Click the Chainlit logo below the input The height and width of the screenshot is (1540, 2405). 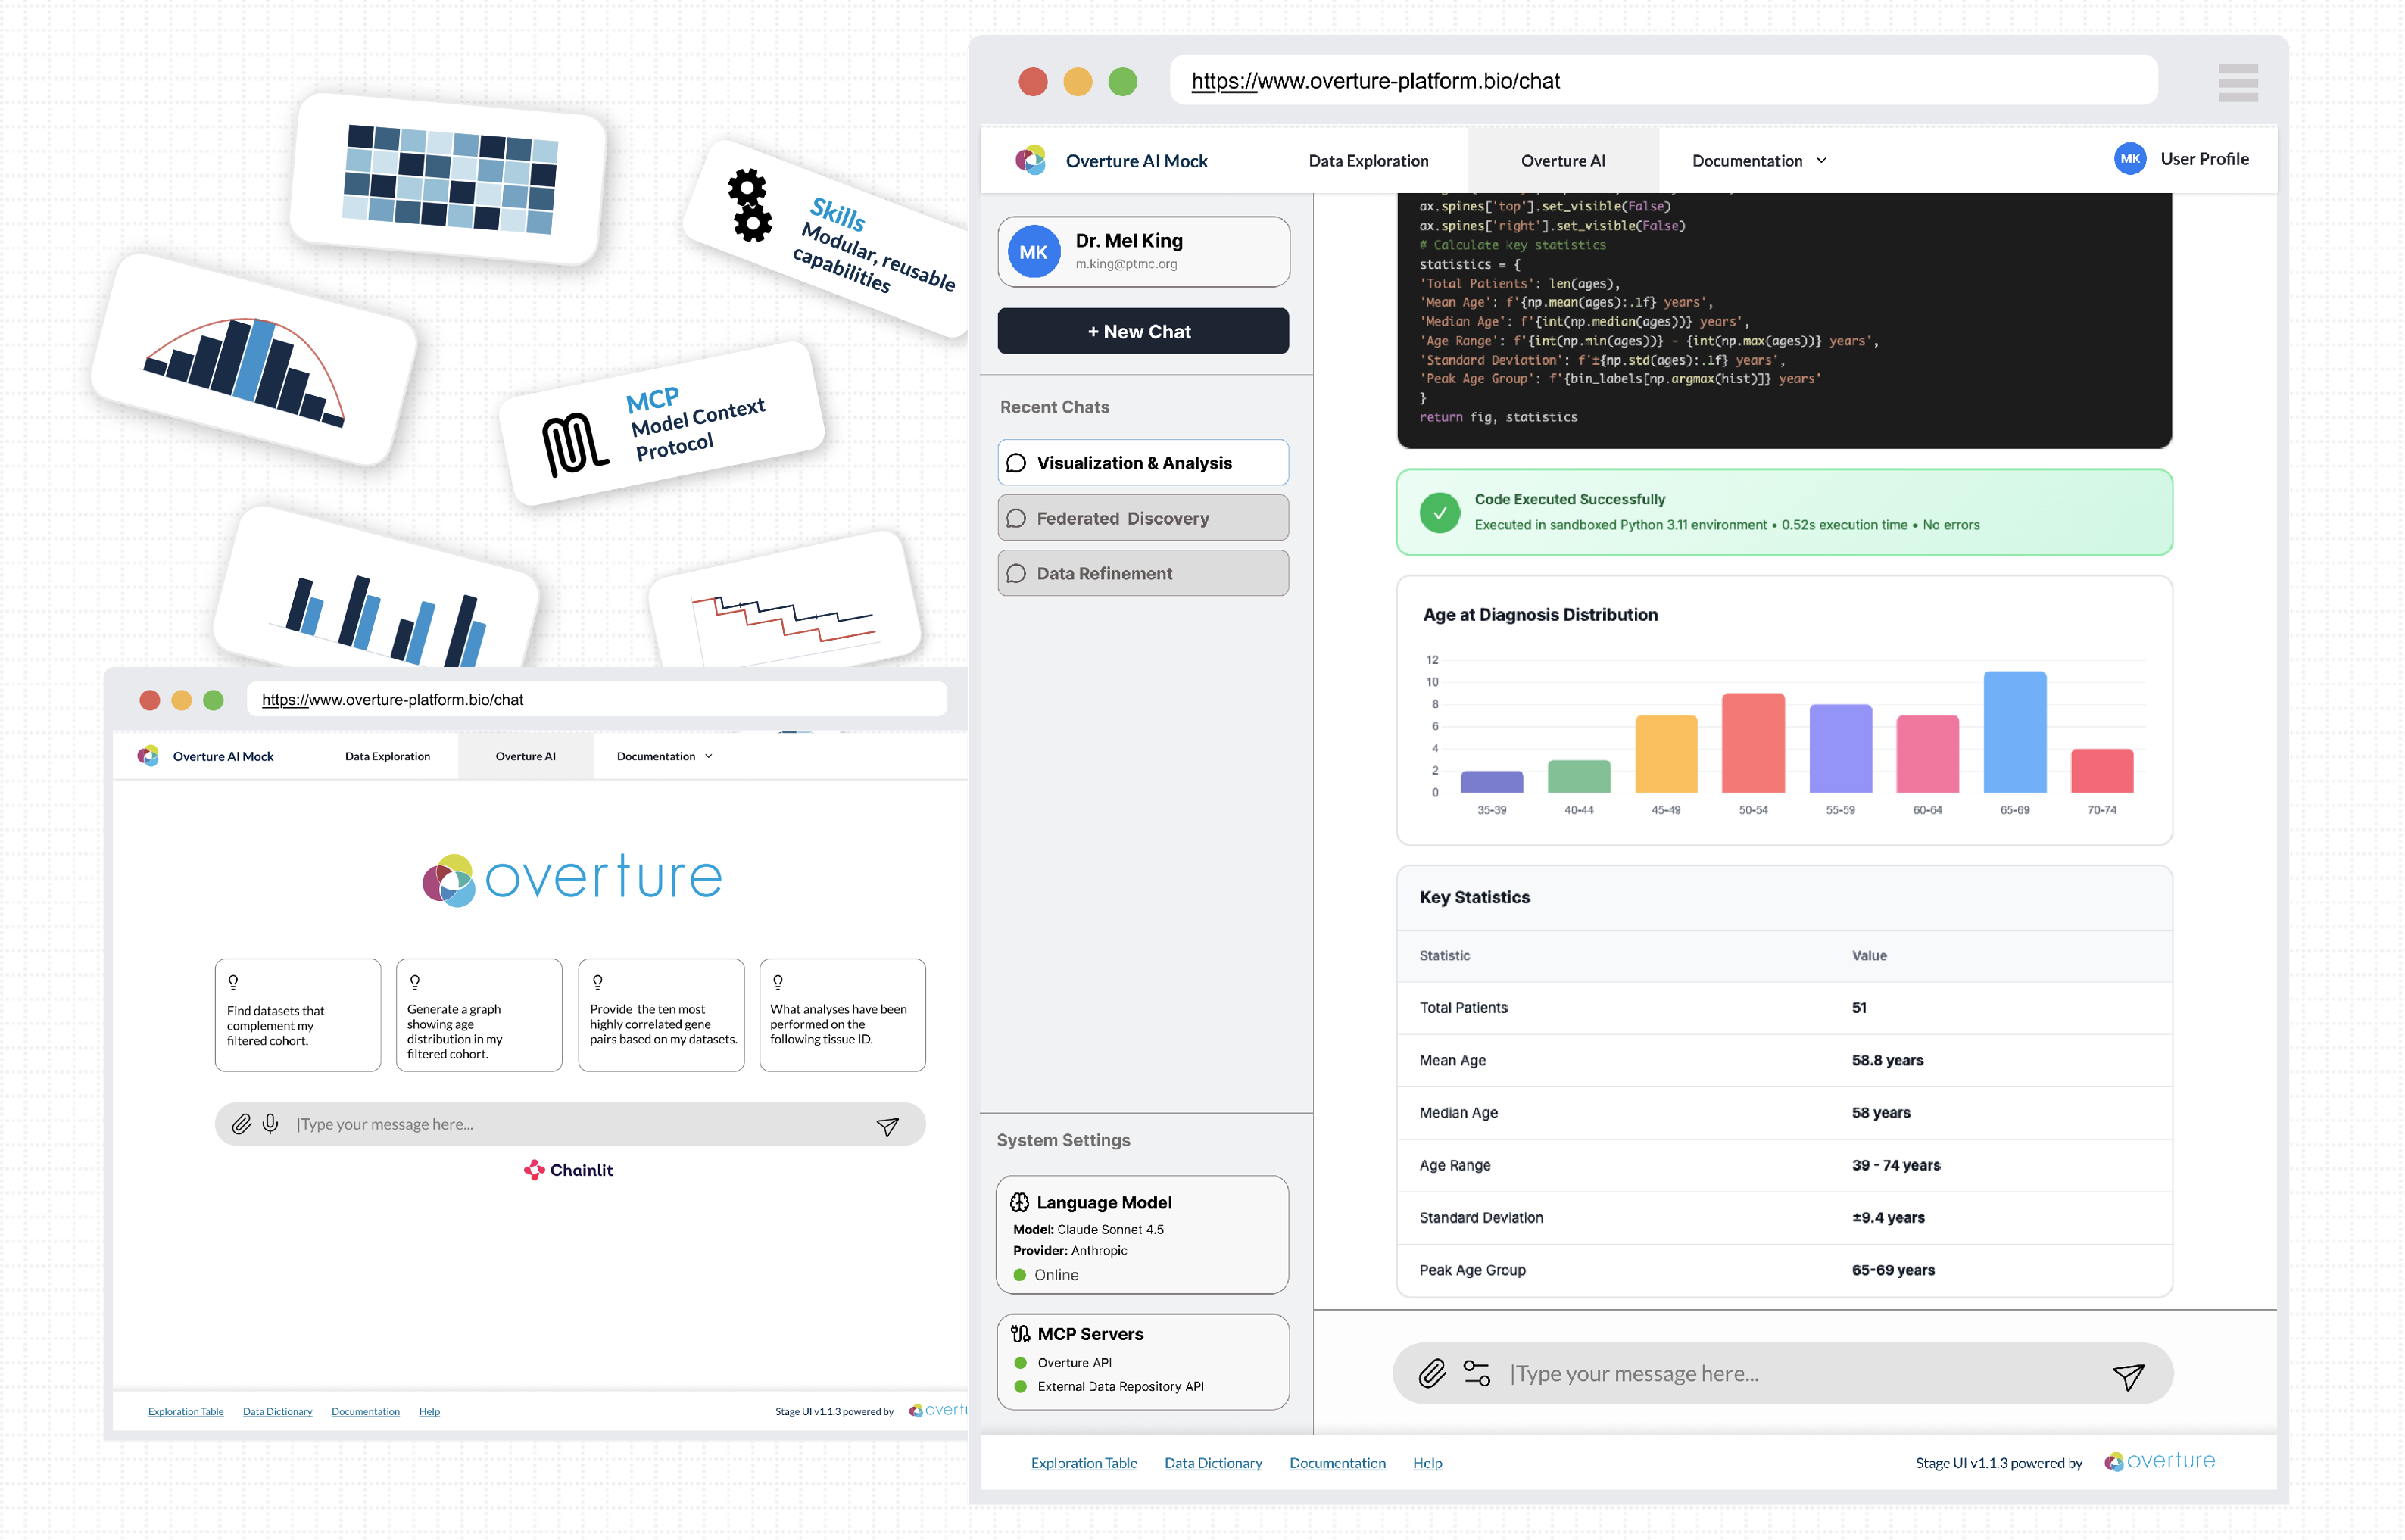[x=568, y=1170]
